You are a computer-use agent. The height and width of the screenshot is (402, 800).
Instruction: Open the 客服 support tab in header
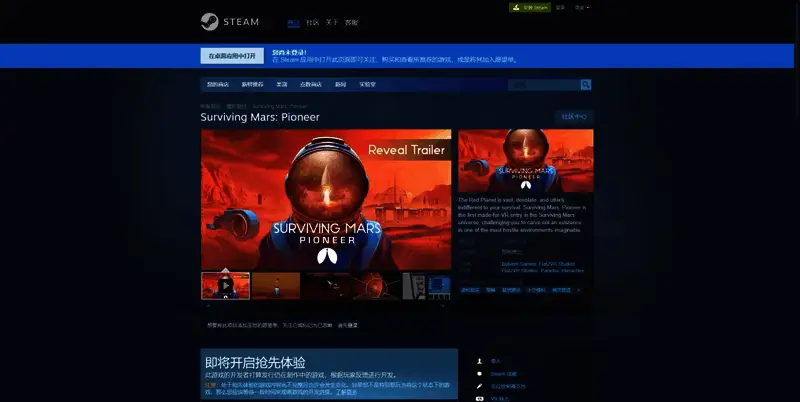pyautogui.click(x=351, y=22)
